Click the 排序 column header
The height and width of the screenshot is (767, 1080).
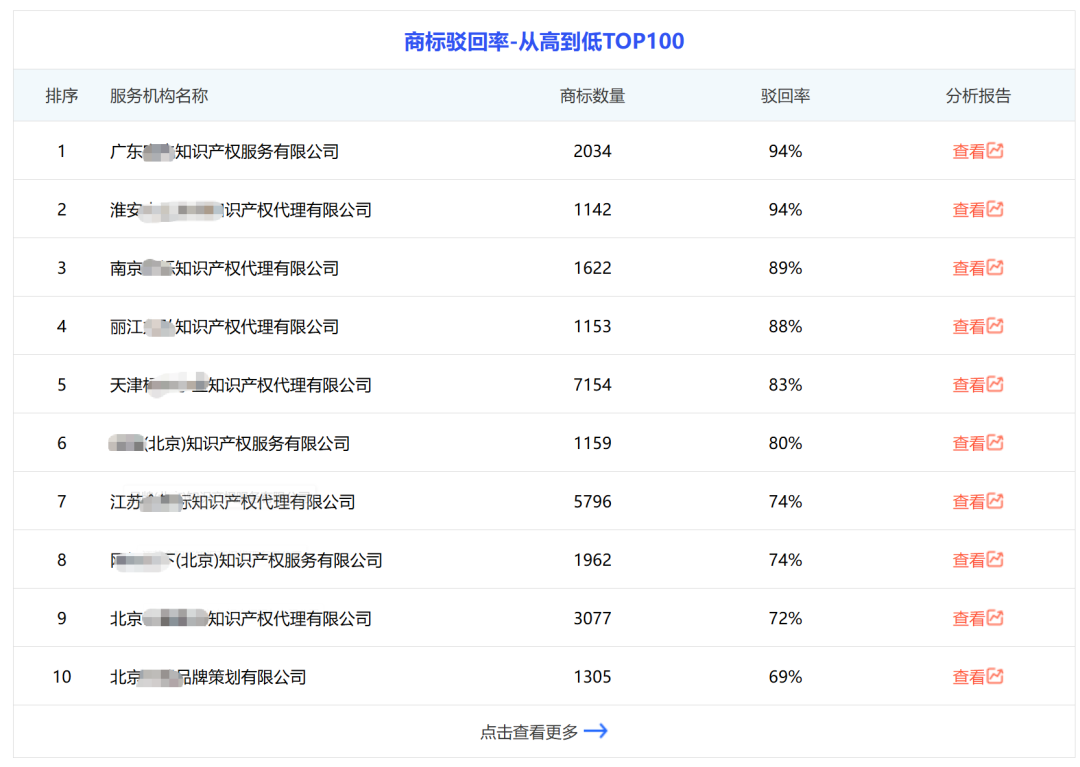tap(62, 96)
